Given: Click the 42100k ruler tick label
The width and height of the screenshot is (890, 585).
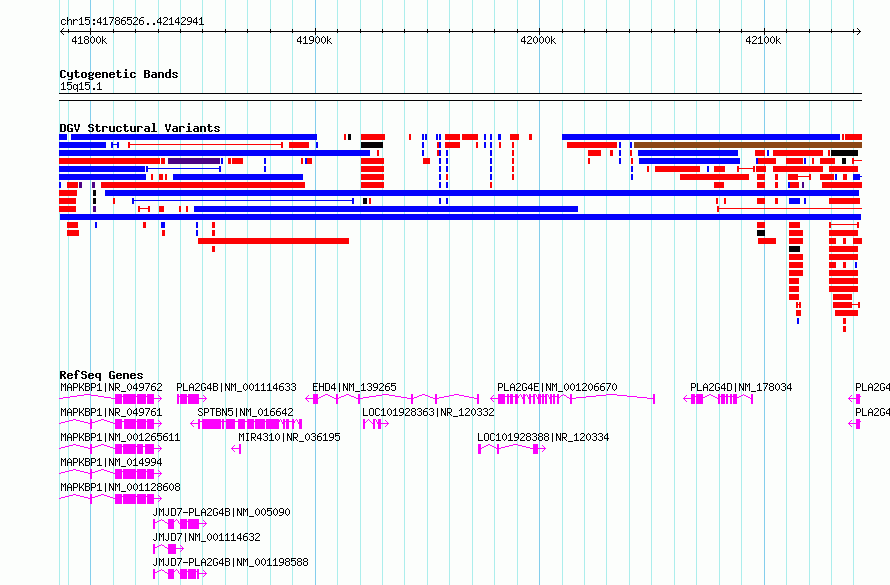Looking at the screenshot, I should point(763,40).
